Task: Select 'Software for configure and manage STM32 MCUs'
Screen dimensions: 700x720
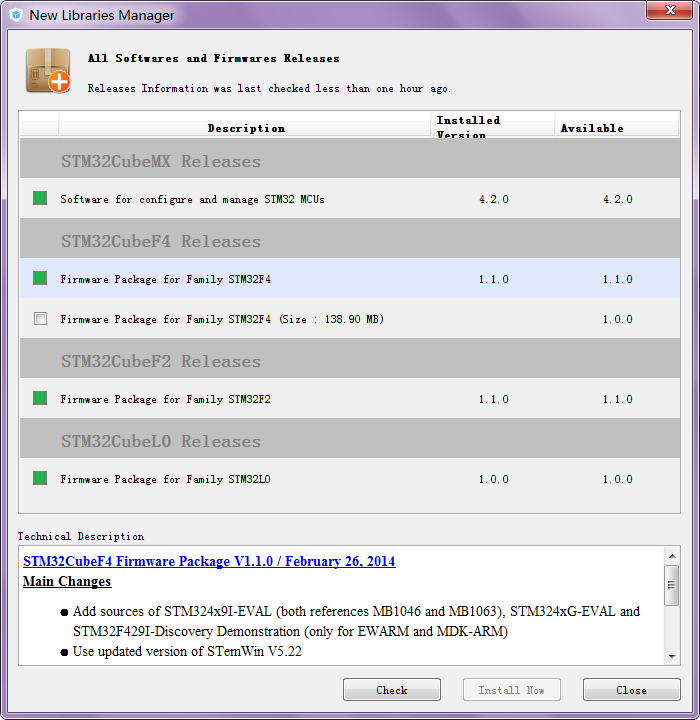Action: coord(350,198)
